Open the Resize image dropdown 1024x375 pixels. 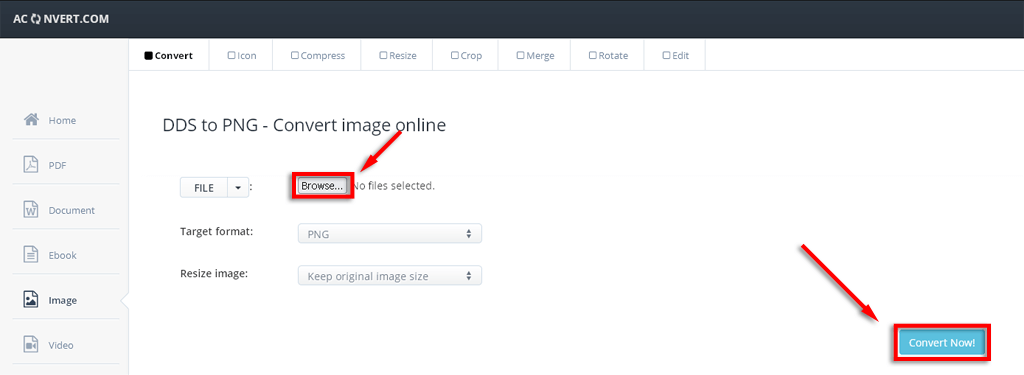click(x=389, y=276)
